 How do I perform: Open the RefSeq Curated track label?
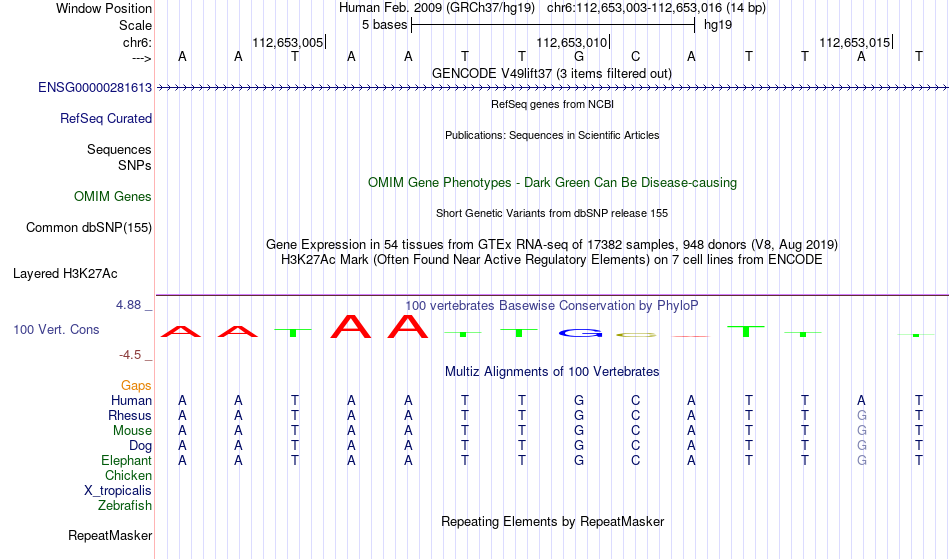105,119
